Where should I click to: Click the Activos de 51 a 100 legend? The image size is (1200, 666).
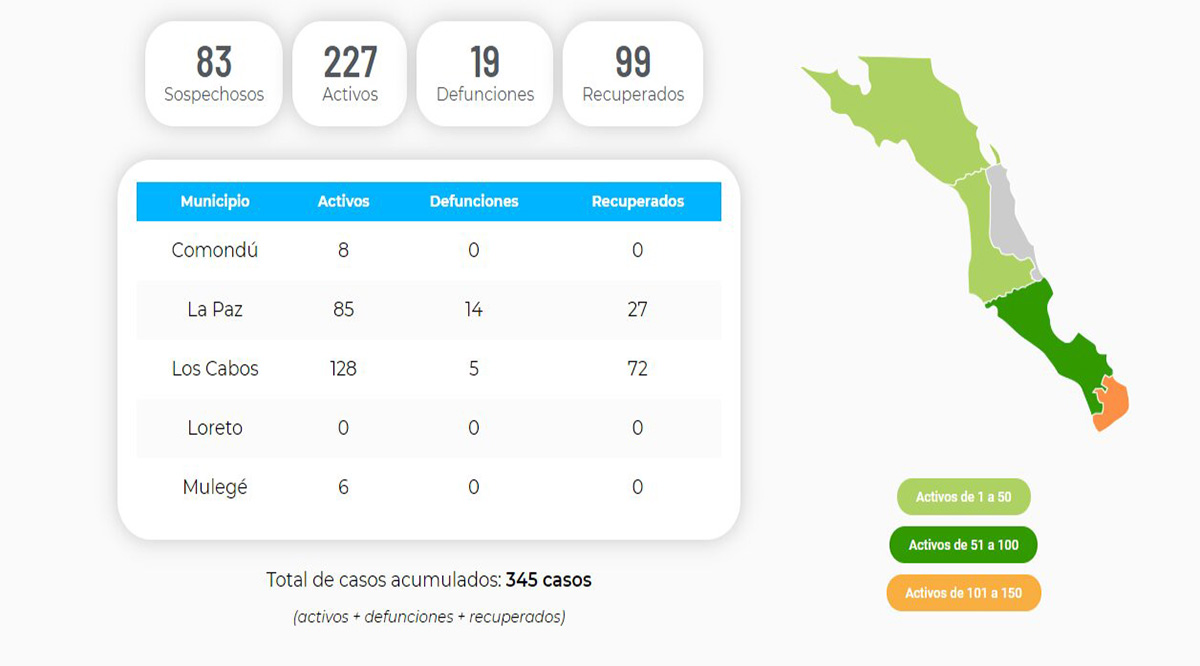(x=963, y=545)
